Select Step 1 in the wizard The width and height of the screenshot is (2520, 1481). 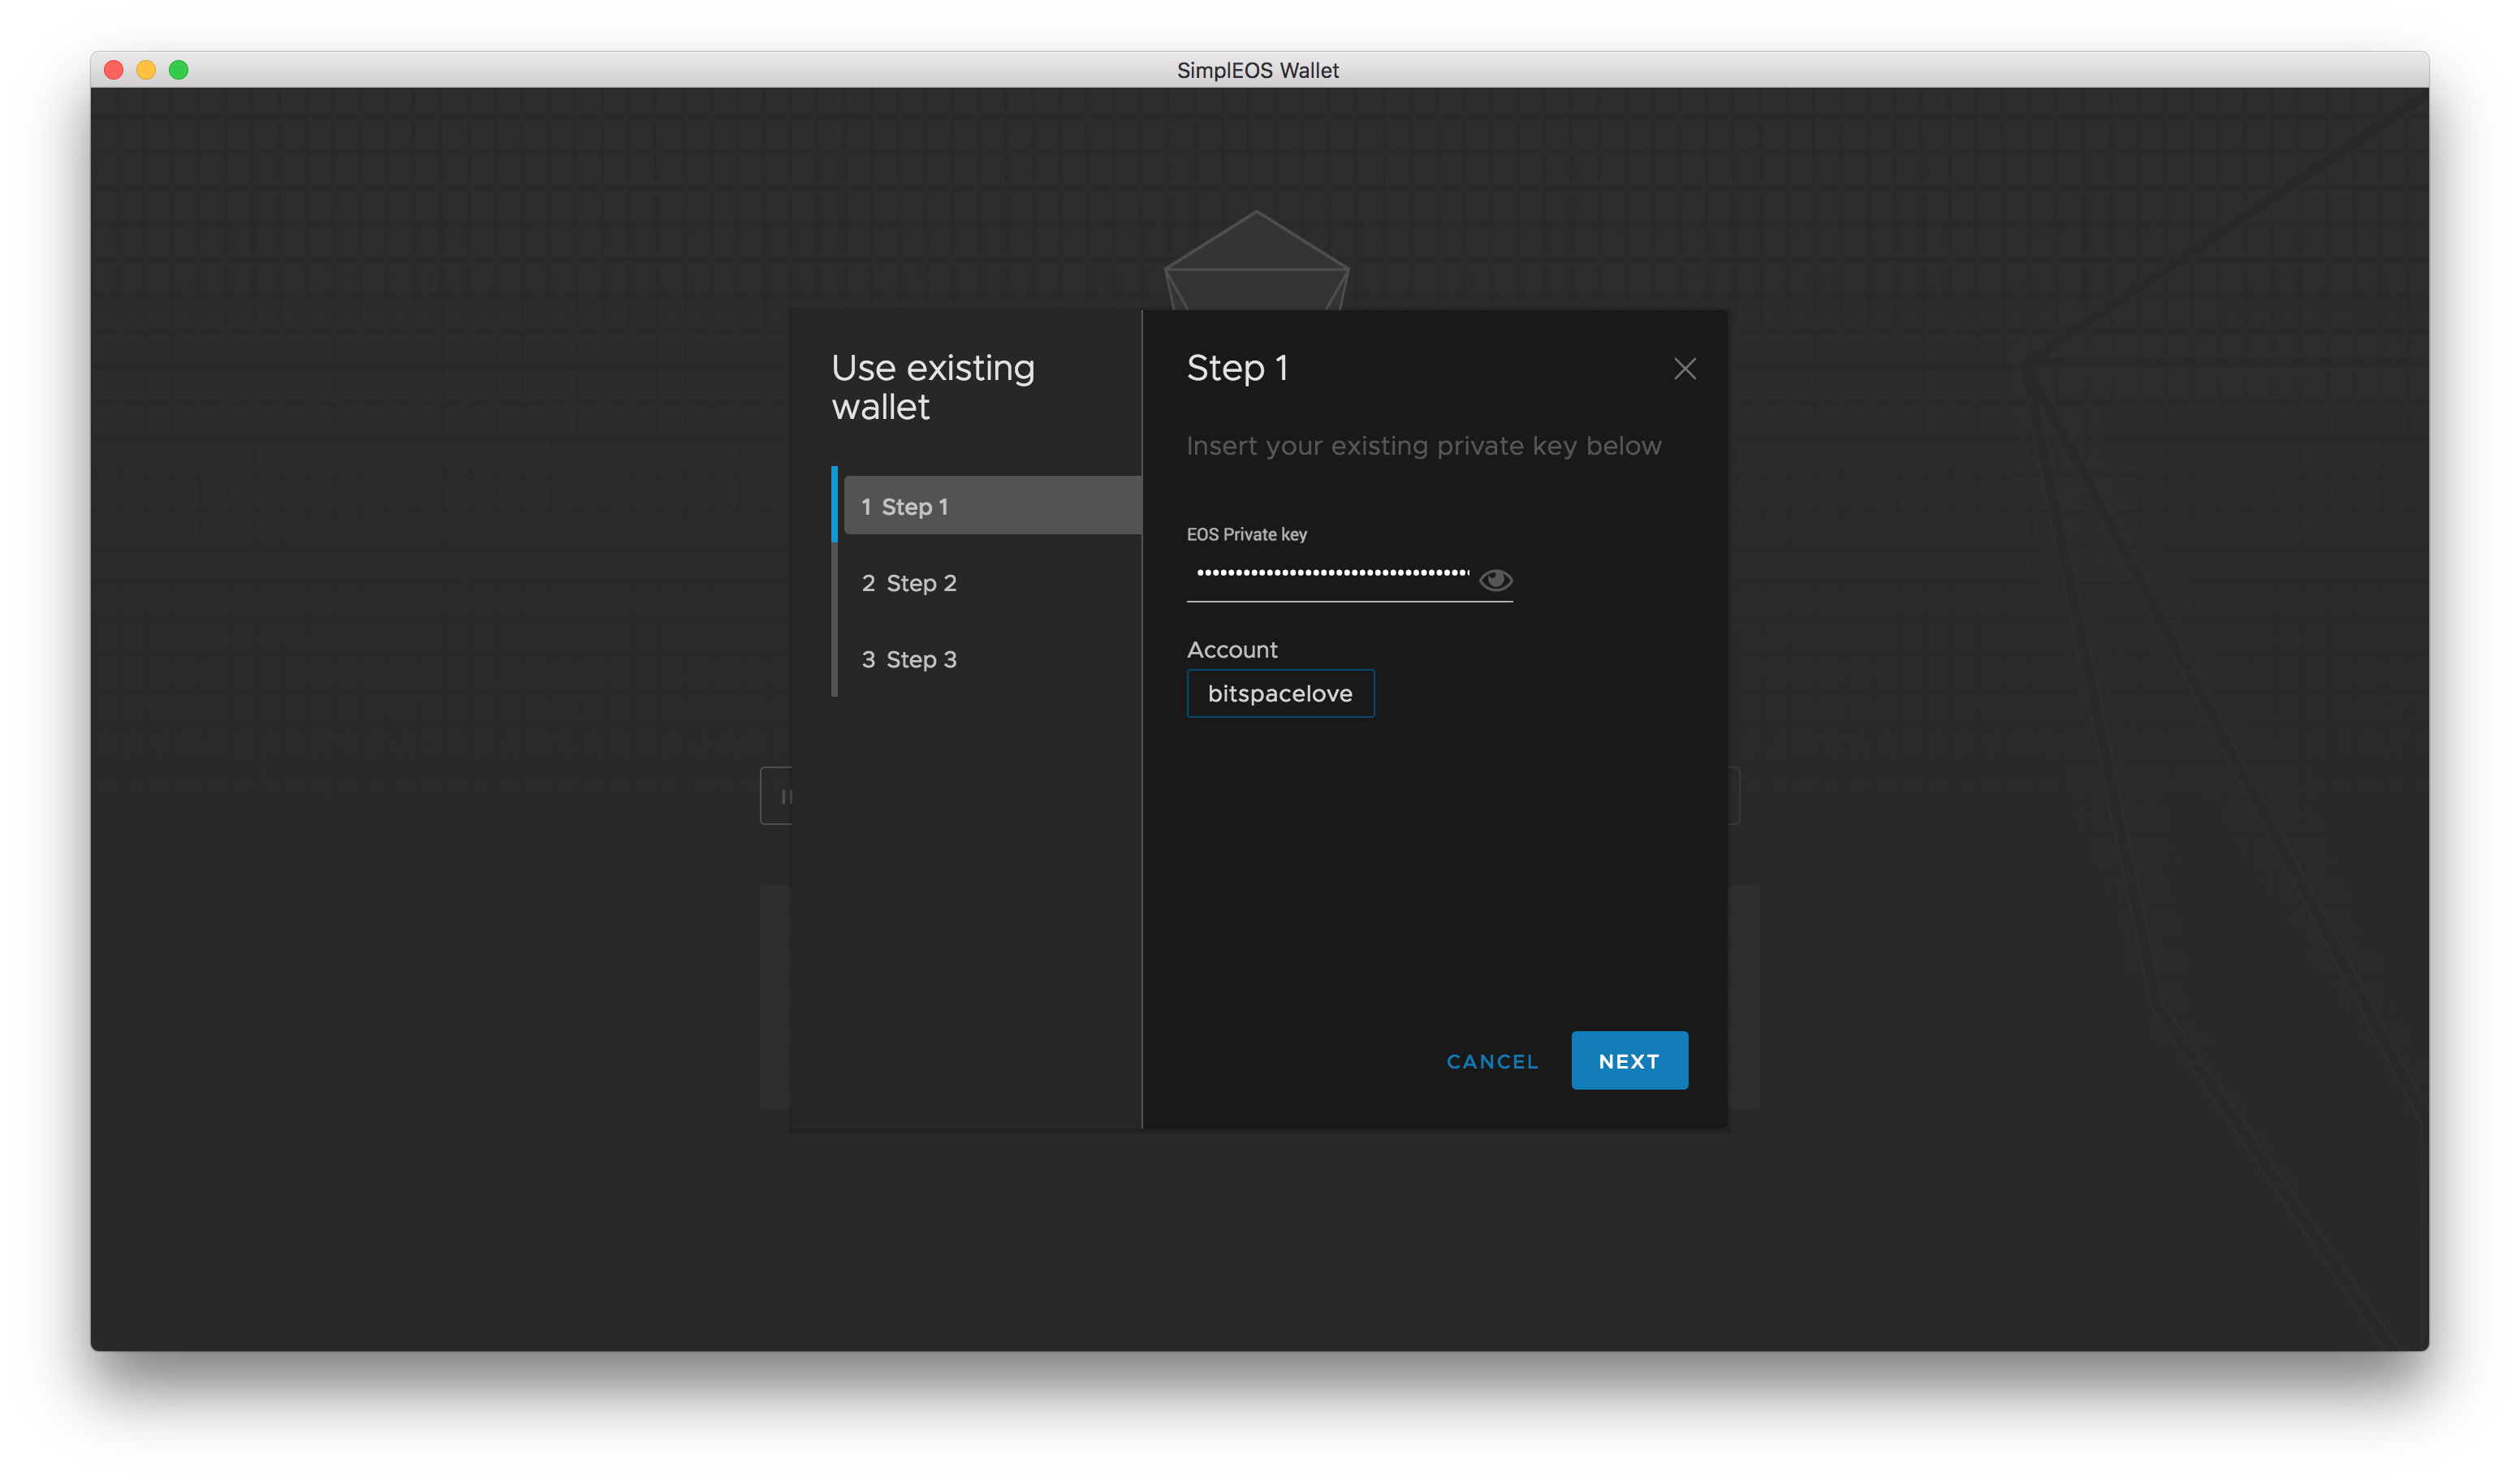coord(992,506)
